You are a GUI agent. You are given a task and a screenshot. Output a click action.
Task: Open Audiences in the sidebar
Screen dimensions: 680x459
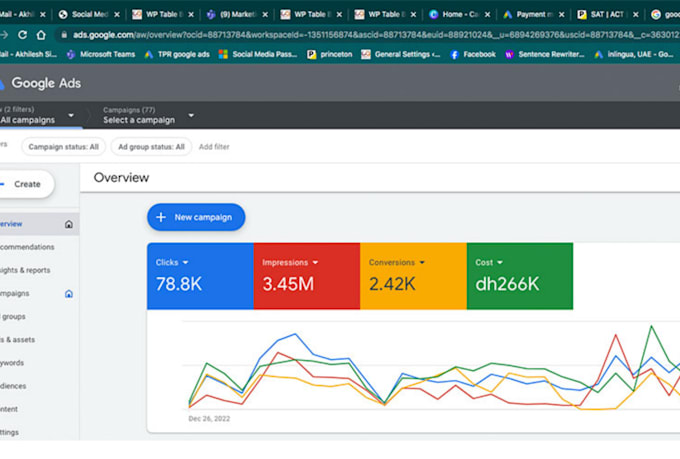point(13,386)
